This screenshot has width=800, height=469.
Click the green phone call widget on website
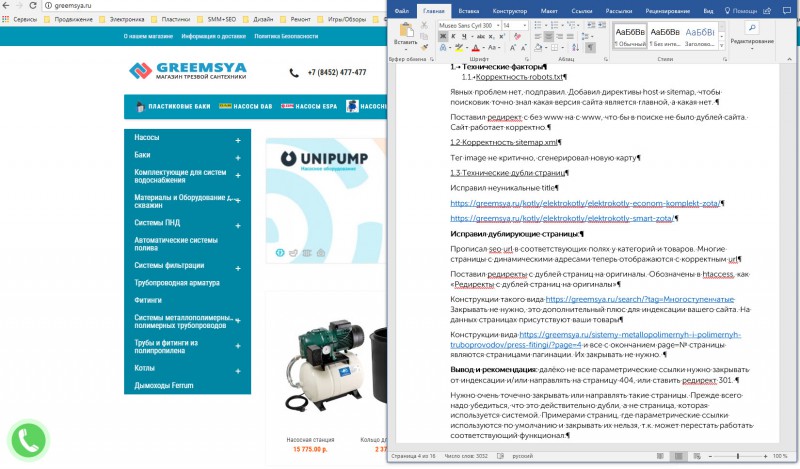(29, 440)
